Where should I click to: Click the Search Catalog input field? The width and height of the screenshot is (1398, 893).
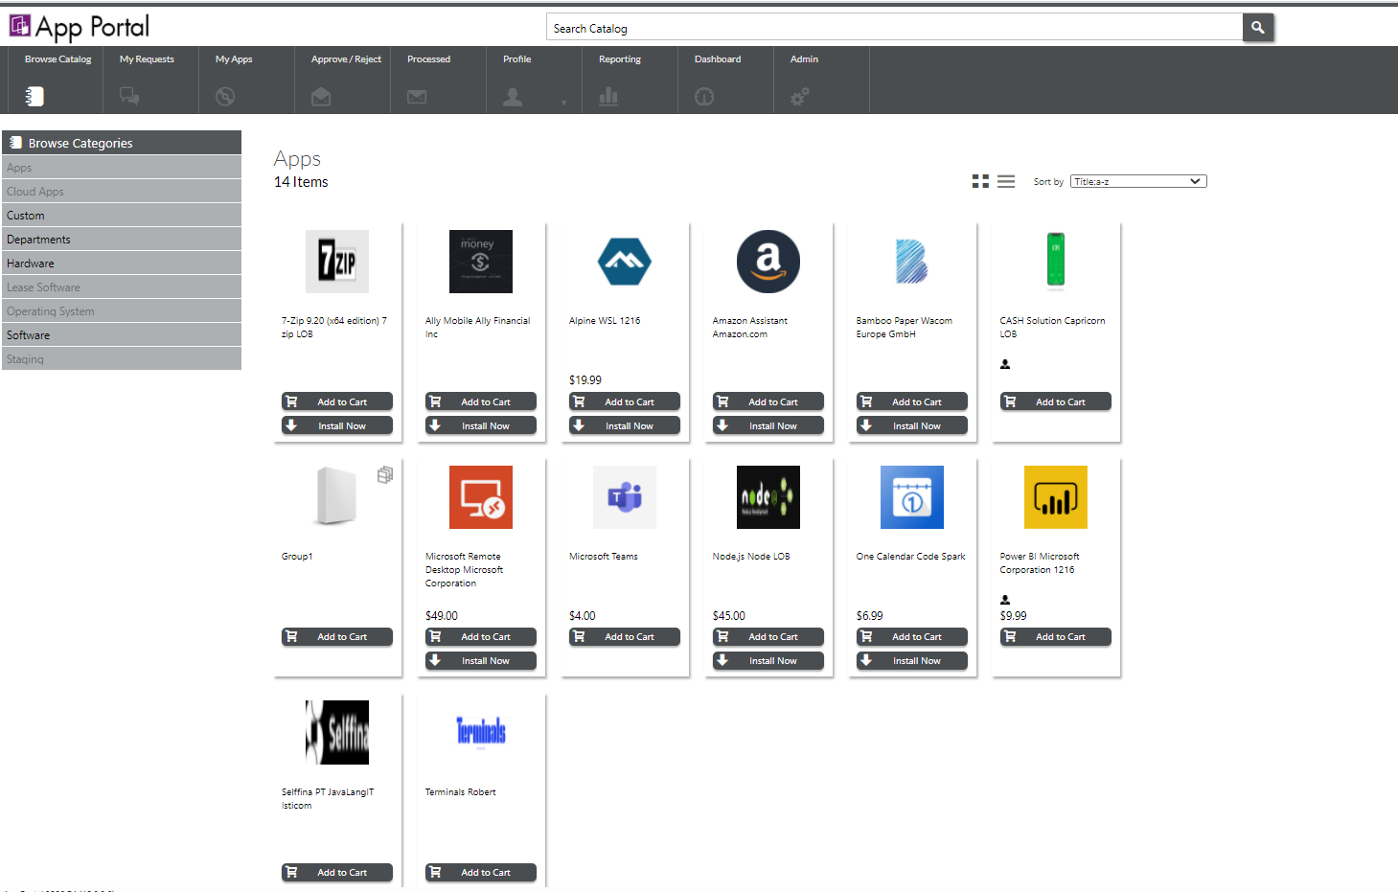click(895, 28)
